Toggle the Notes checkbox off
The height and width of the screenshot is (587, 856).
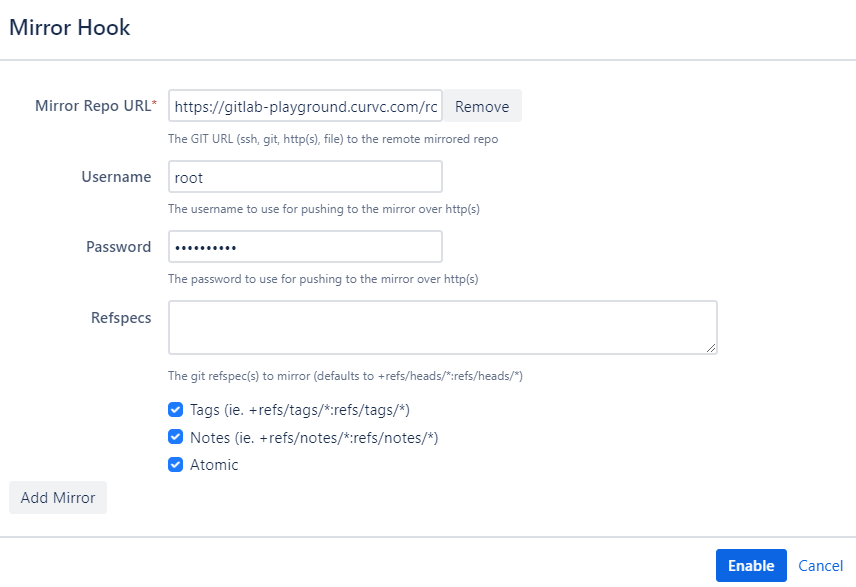[175, 437]
